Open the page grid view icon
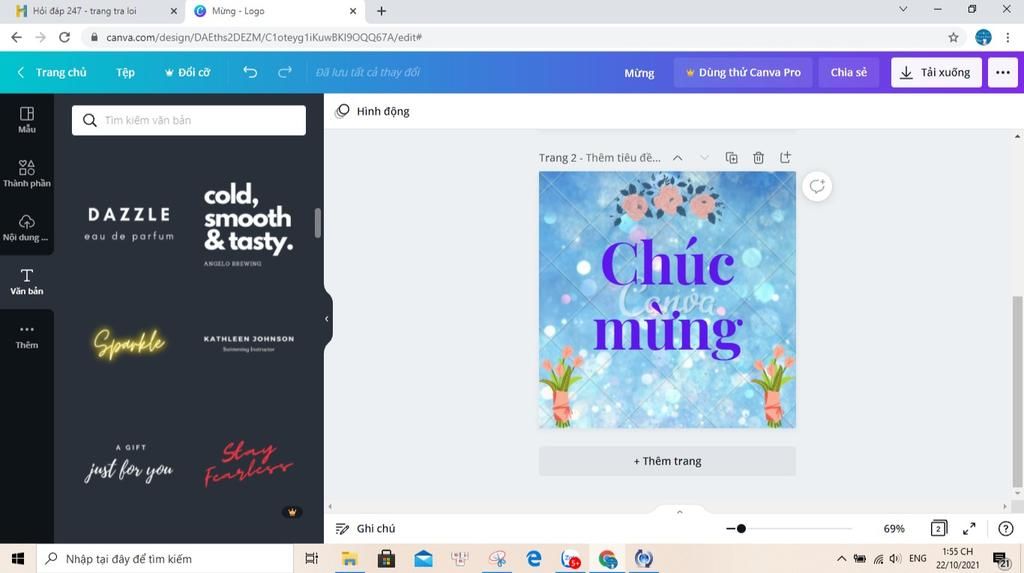The image size is (1024, 573). click(x=938, y=529)
